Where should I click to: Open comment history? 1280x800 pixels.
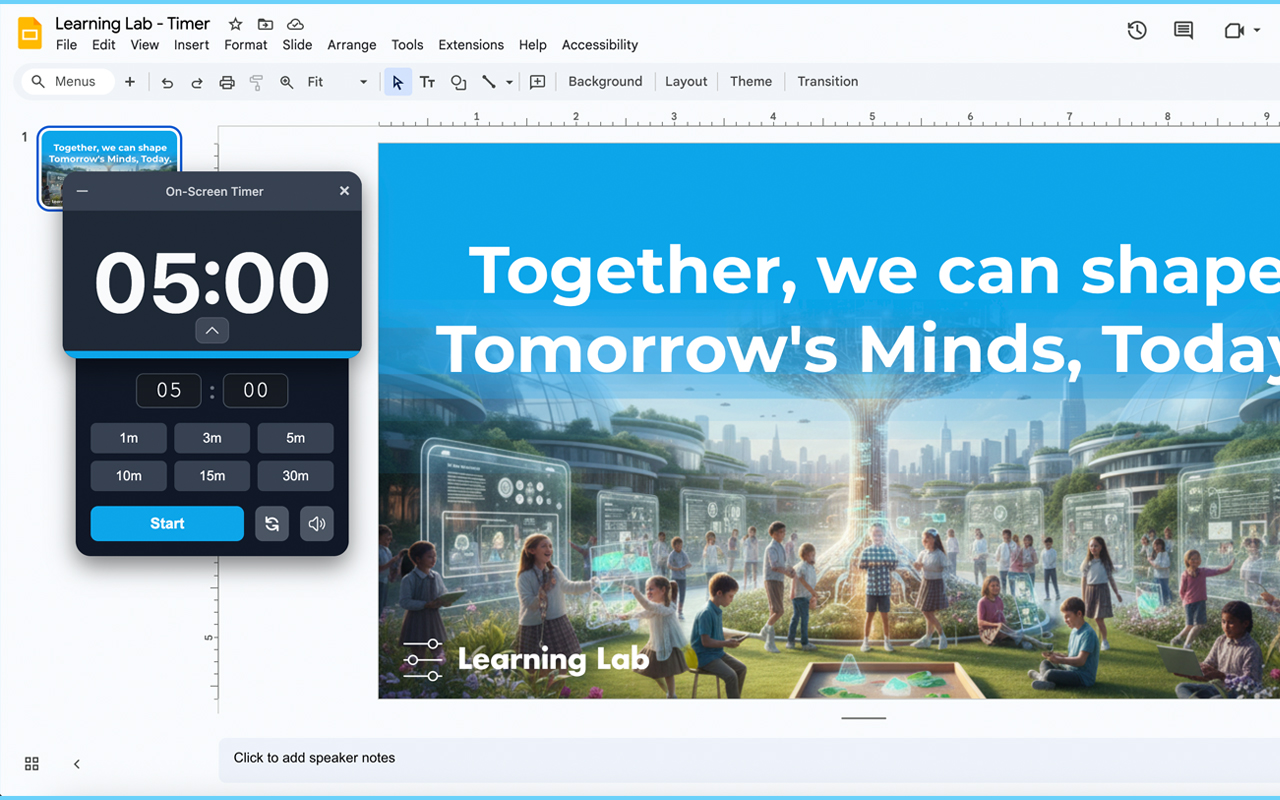tap(1183, 30)
